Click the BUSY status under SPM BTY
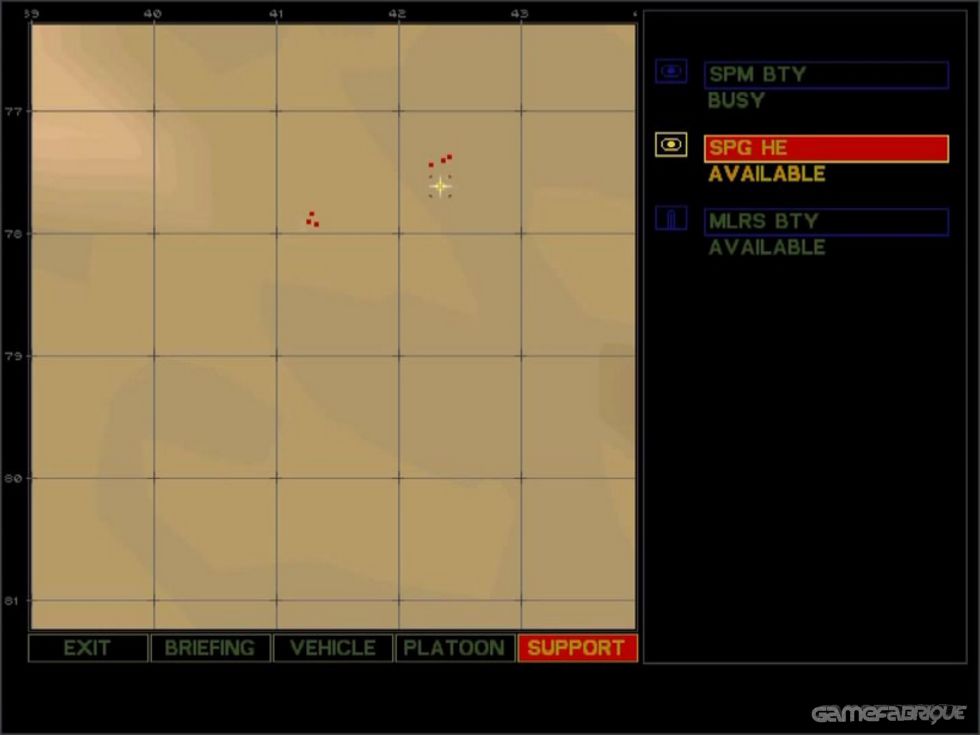This screenshot has width=980, height=735. [x=736, y=101]
